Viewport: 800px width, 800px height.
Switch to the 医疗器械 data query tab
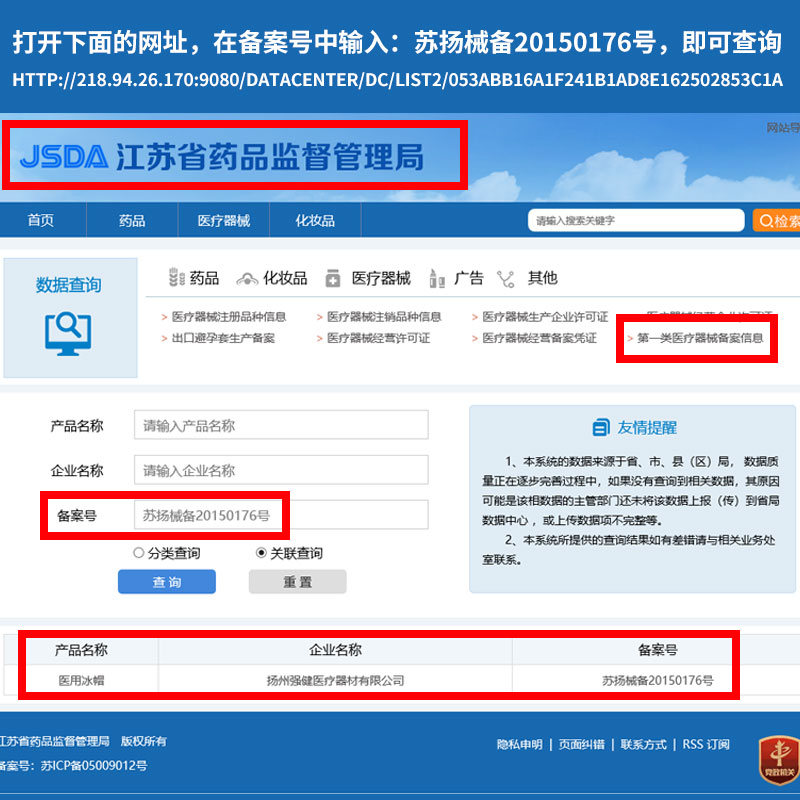381,278
